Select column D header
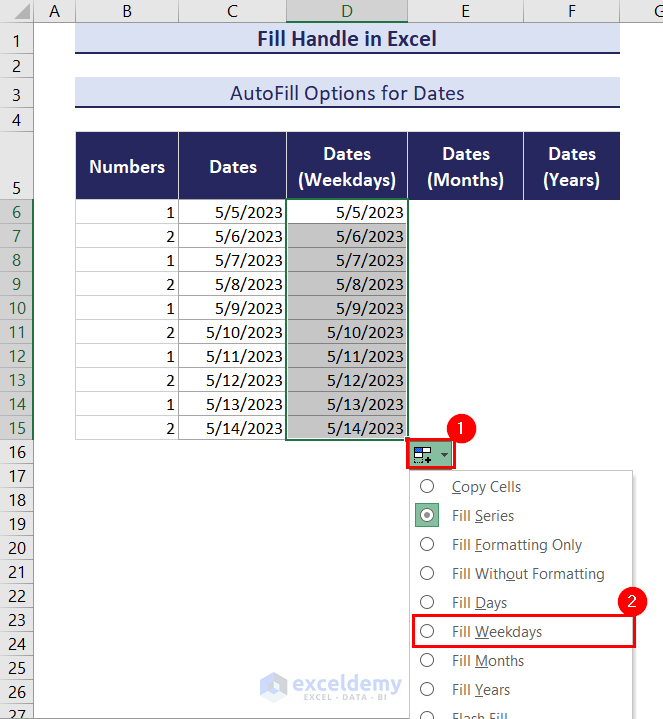This screenshot has height=719, width=663. pos(347,11)
